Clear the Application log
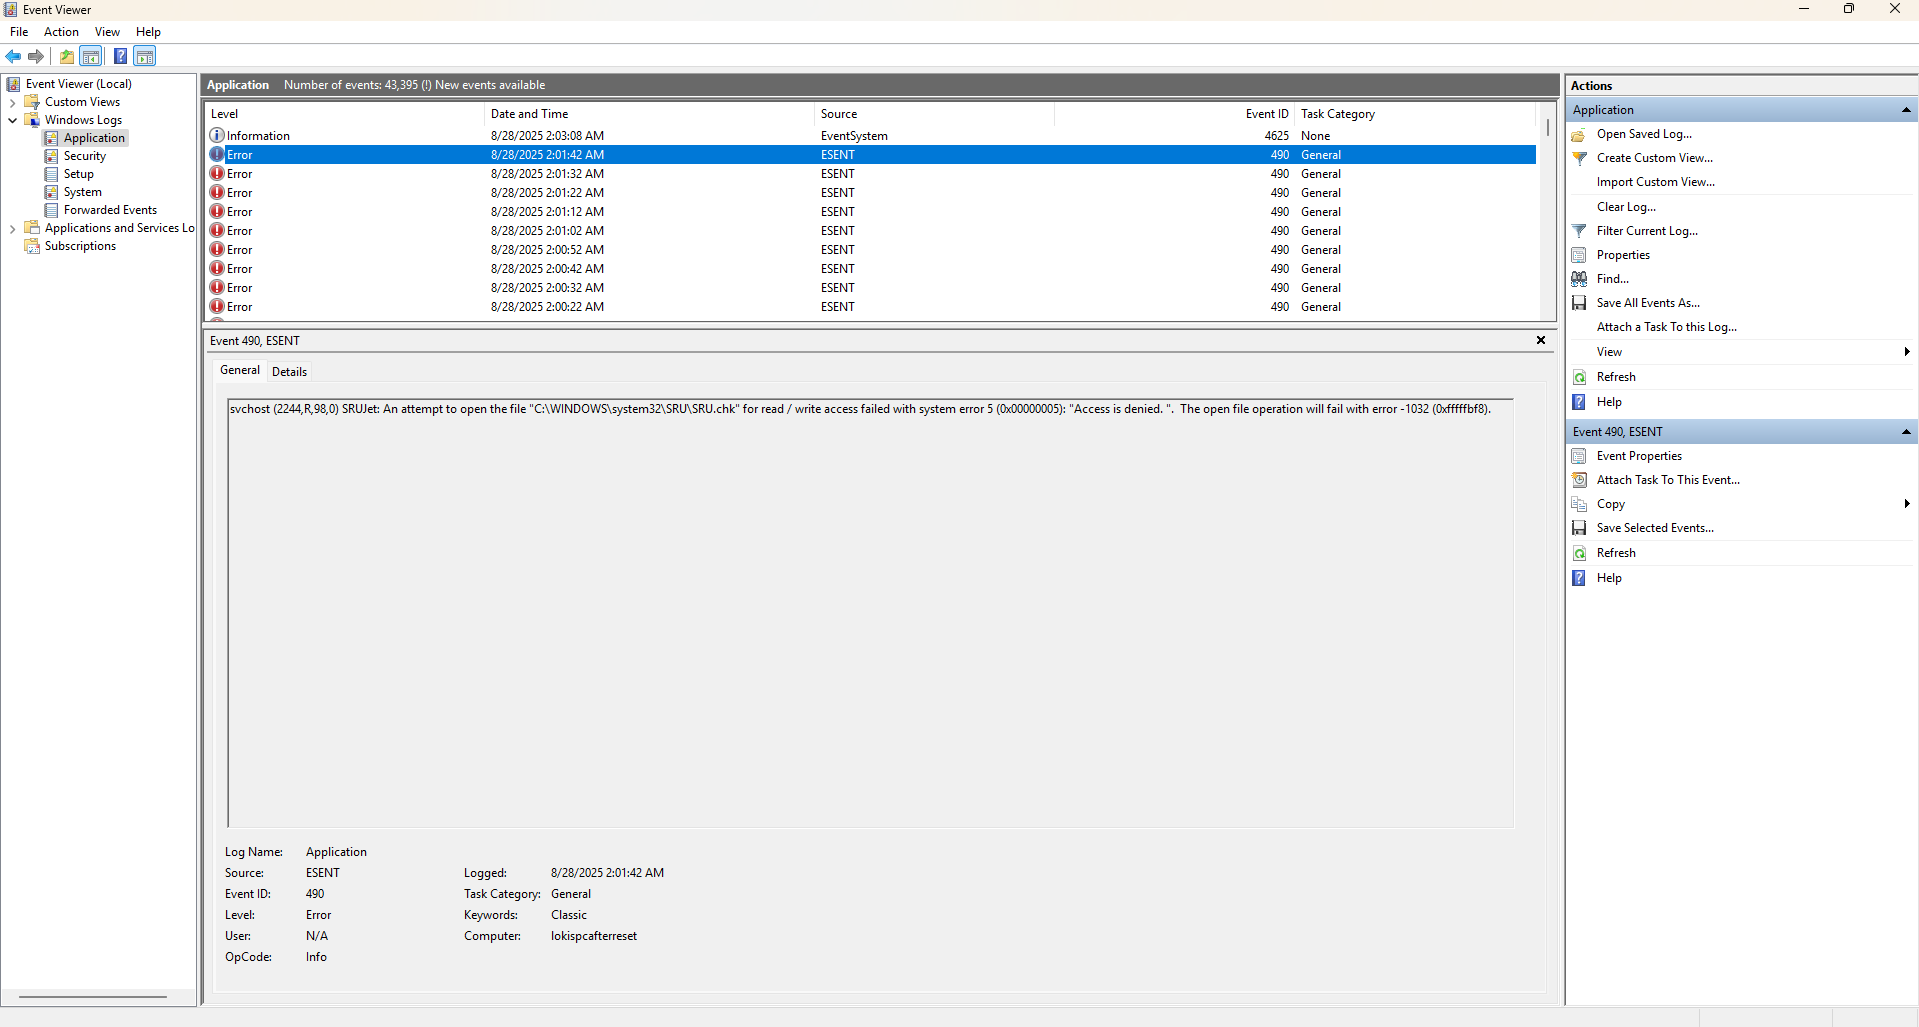The width and height of the screenshot is (1919, 1027). (x=1625, y=206)
